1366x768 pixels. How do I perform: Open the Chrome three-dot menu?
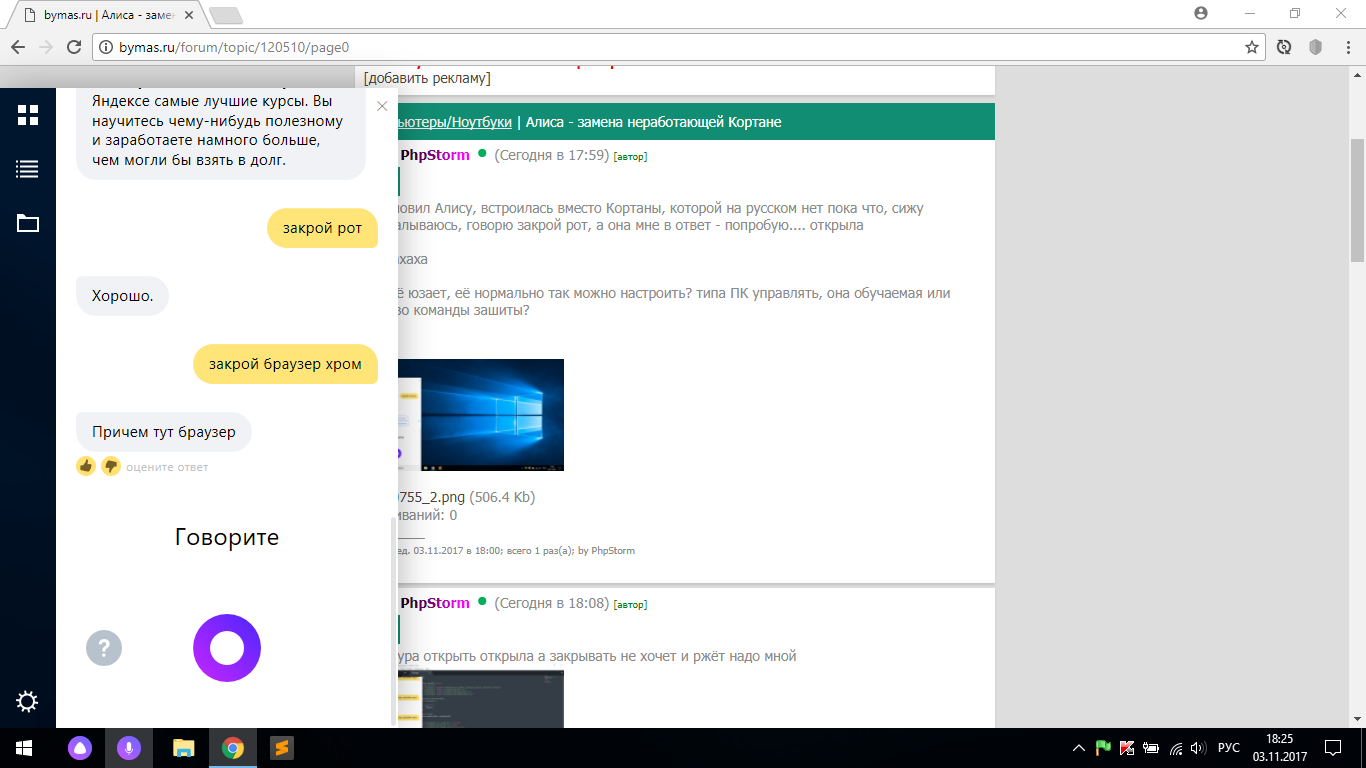tap(1347, 47)
